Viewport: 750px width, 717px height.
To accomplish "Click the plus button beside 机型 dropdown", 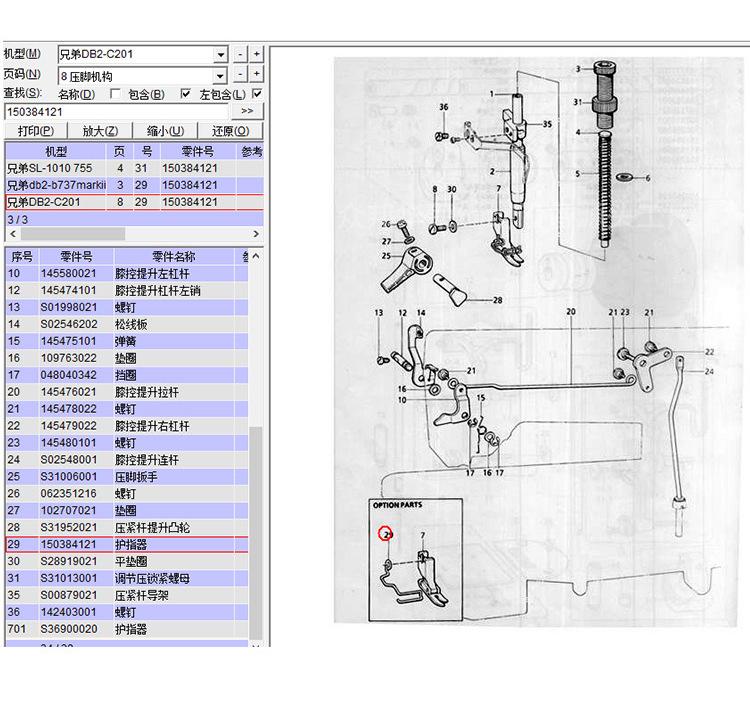I will [x=257, y=54].
